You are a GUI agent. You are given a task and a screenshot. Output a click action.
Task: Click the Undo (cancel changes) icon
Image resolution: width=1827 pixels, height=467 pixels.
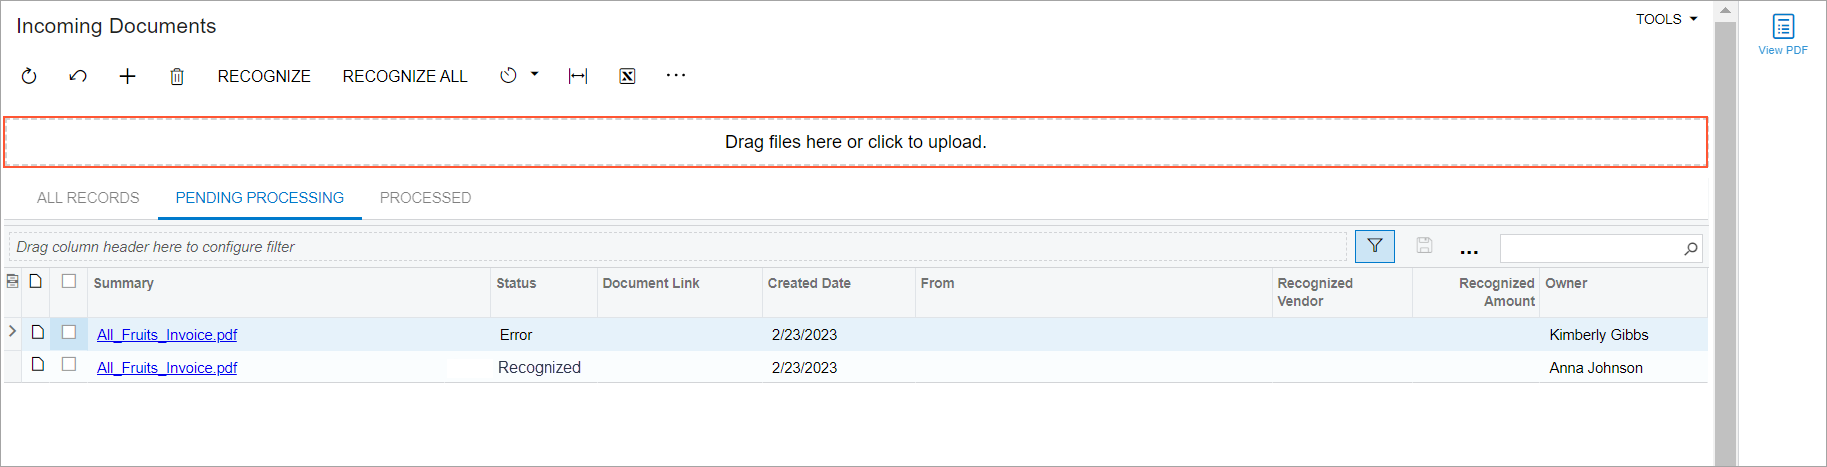click(78, 76)
